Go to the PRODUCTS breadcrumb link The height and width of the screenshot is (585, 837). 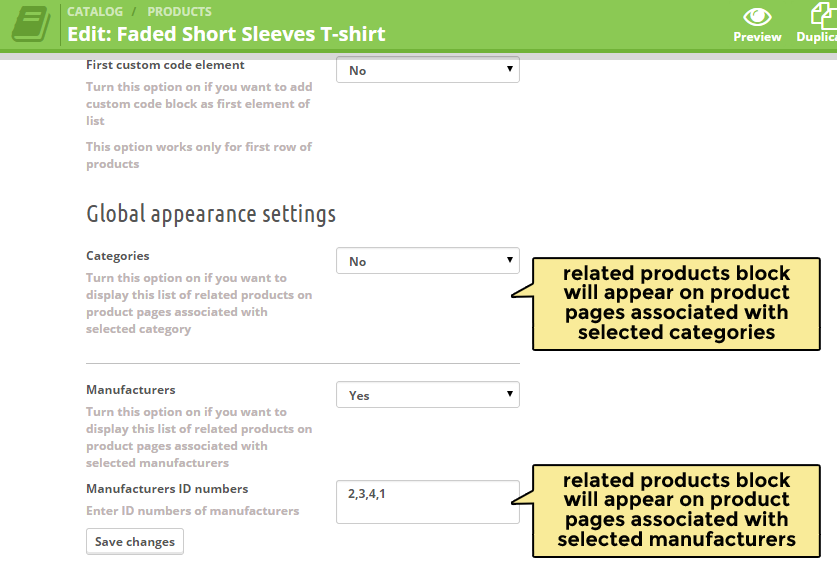pyautogui.click(x=179, y=12)
